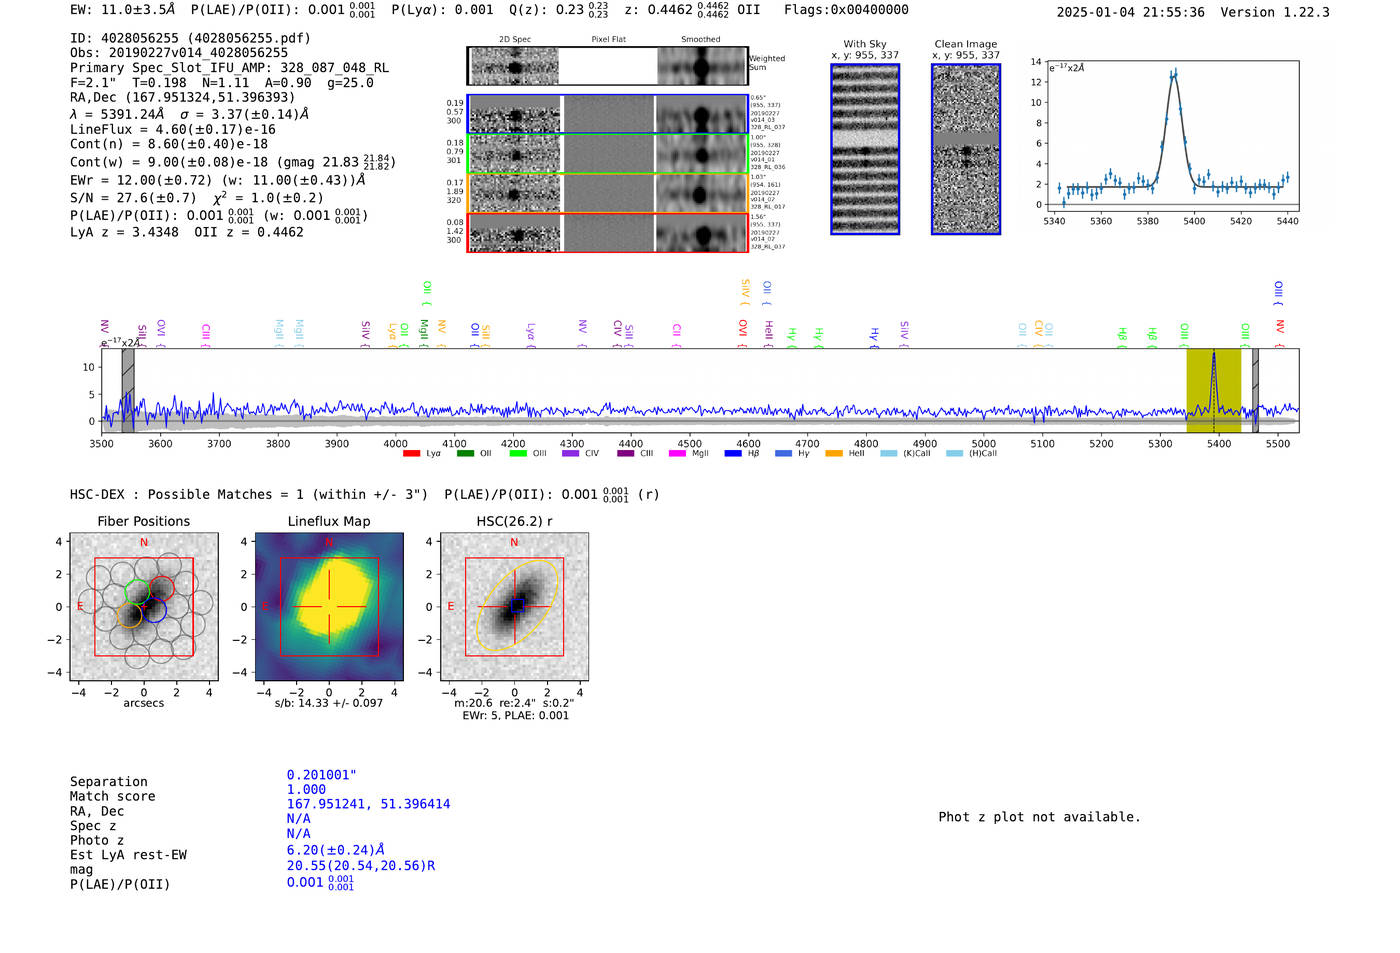Screen dimensions: 1400x953
Task: Select the CIV purple legend swatch
Action: pos(571,454)
